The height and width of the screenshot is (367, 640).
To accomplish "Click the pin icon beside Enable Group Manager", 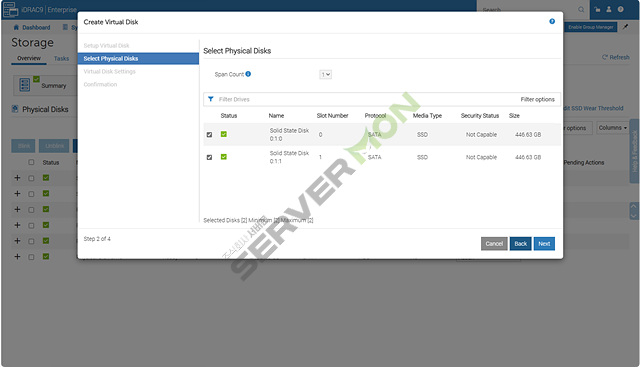I will point(625,27).
